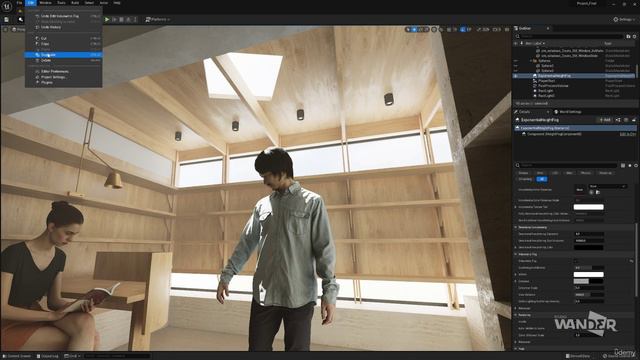This screenshot has height=360, width=640.
Task: Click the Outliner search field
Action: tap(571, 36)
